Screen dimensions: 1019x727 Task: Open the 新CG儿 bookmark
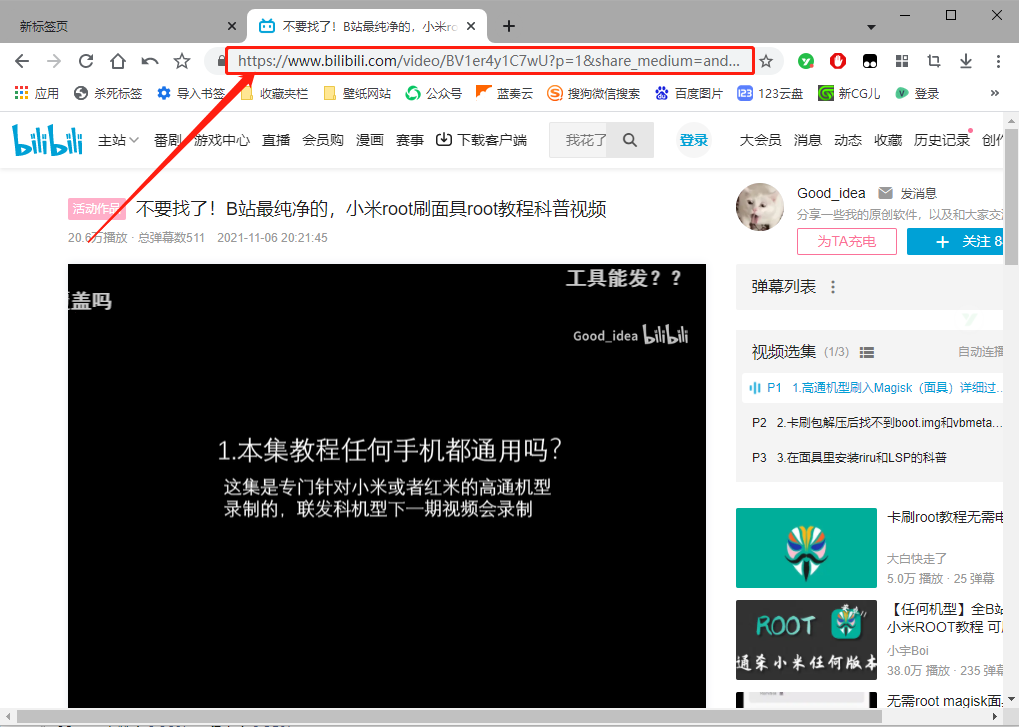click(x=849, y=94)
